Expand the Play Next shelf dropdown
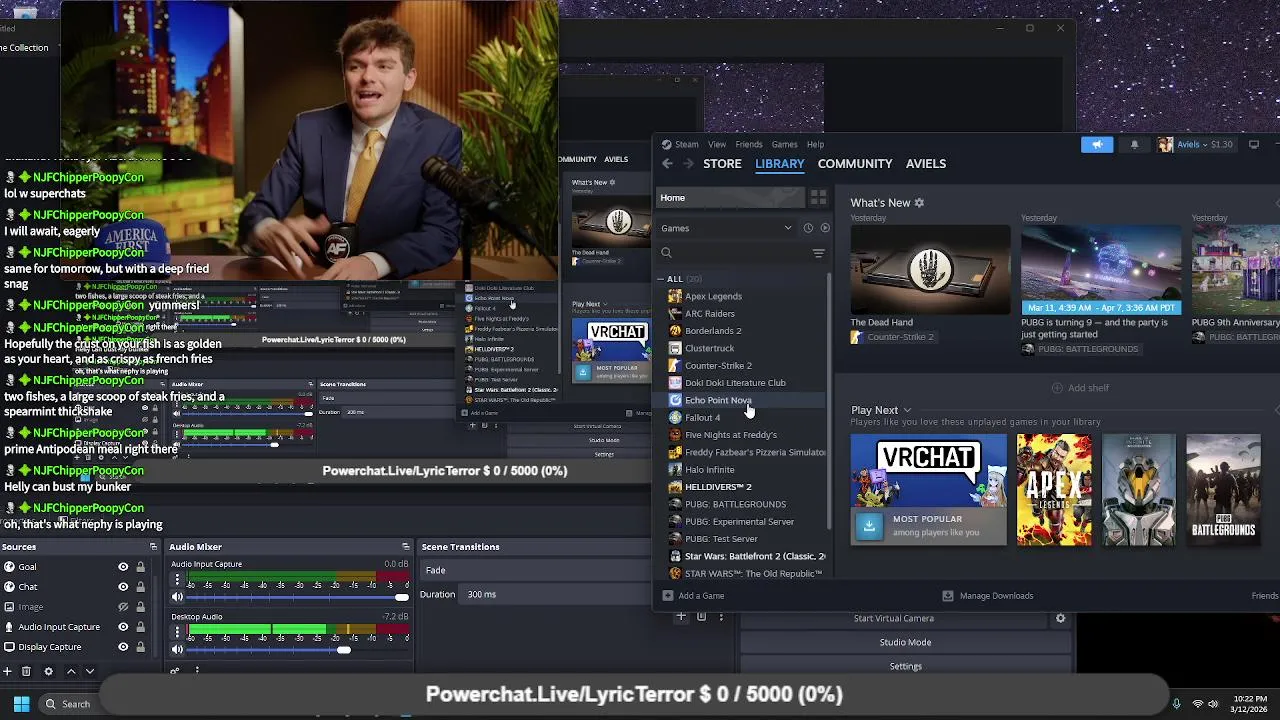 tap(907, 411)
